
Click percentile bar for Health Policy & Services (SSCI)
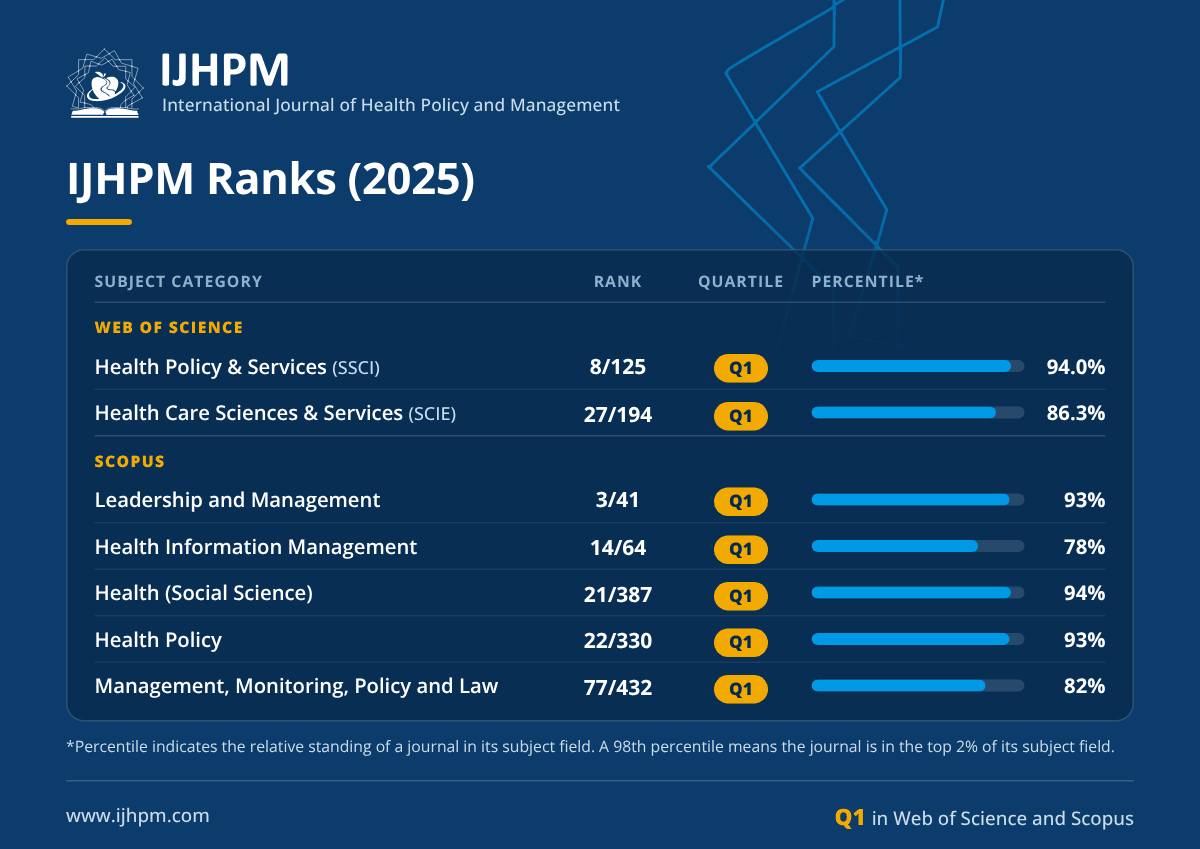pyautogui.click(x=918, y=366)
